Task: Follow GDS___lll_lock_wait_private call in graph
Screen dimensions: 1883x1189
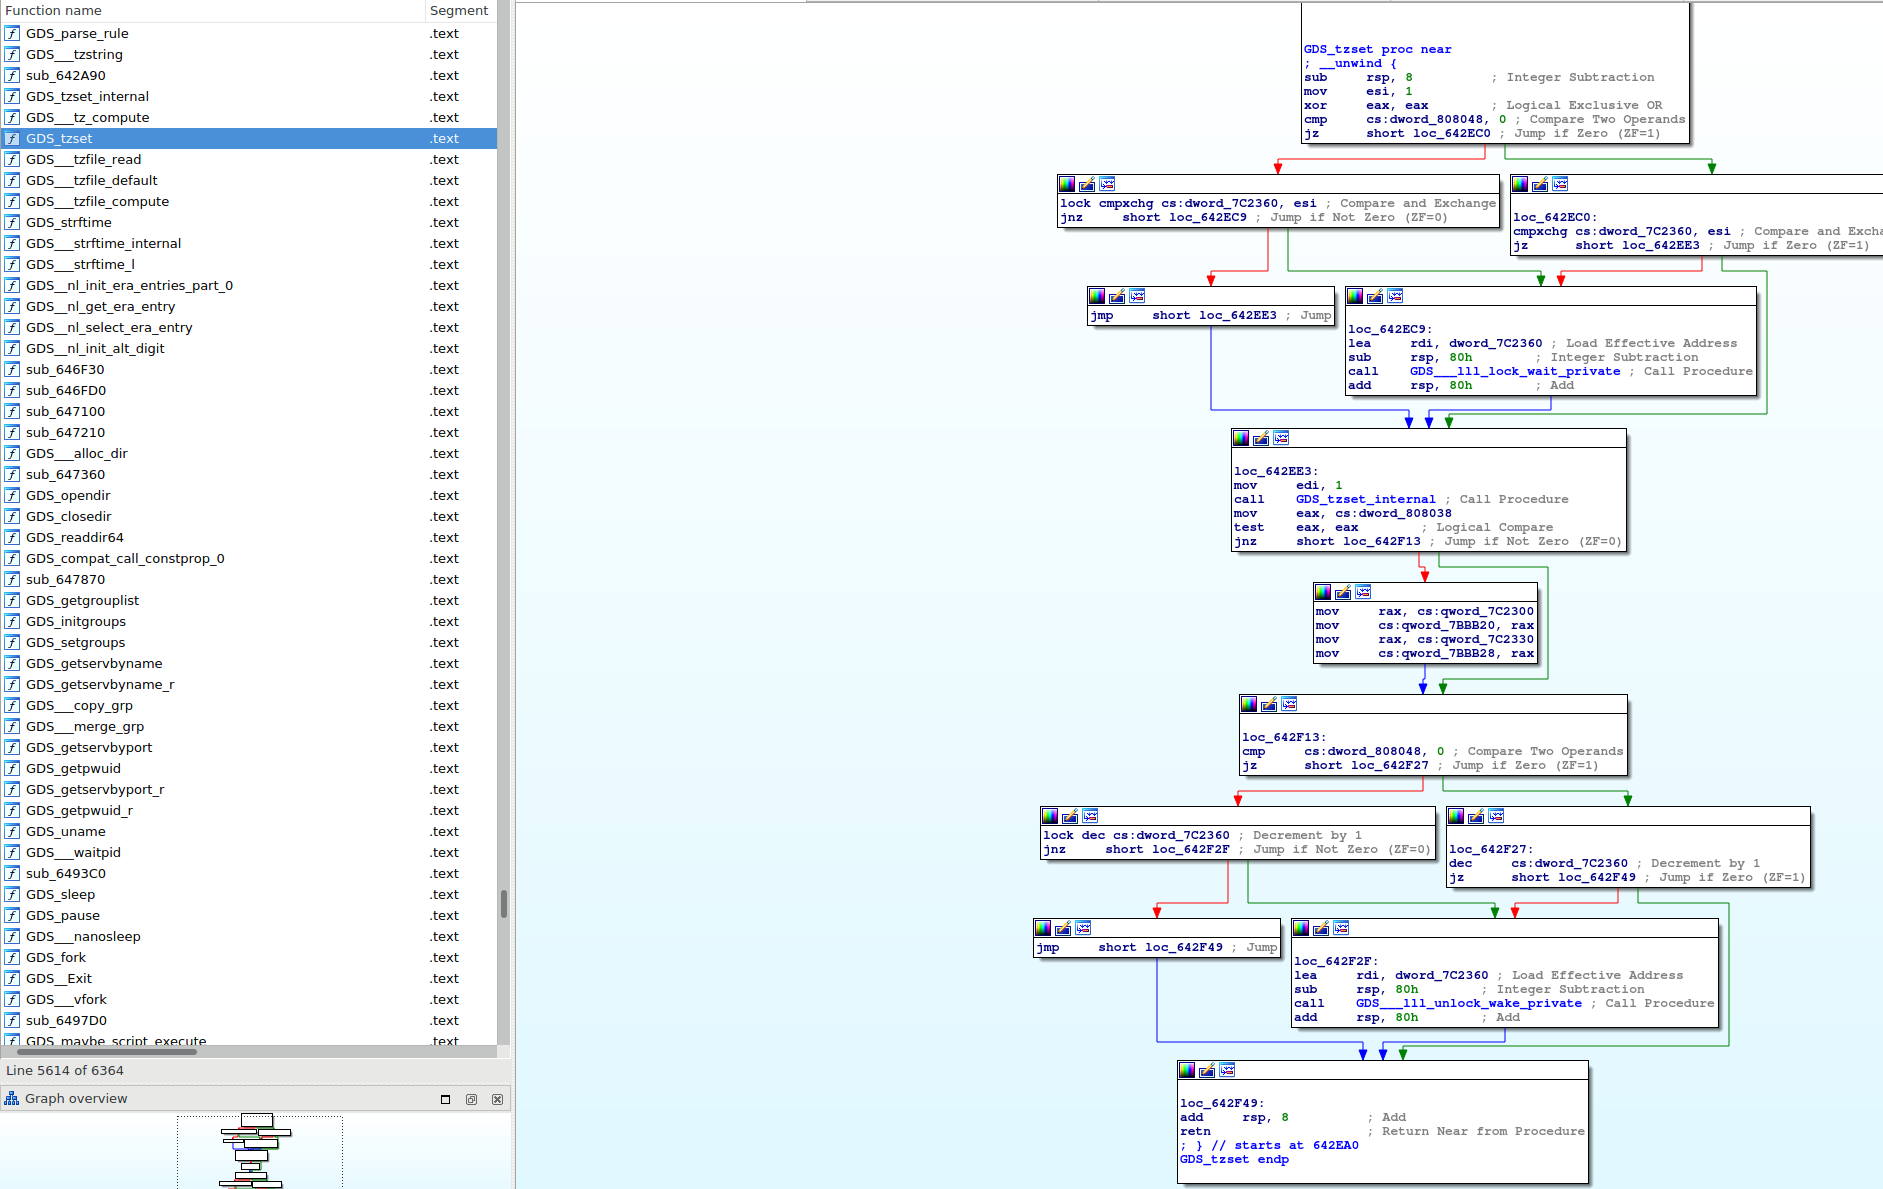Action: (1515, 371)
